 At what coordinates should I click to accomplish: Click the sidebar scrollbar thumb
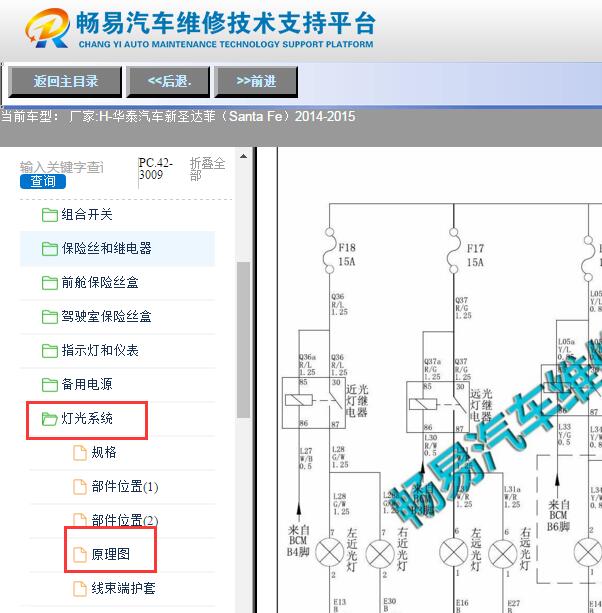243,339
